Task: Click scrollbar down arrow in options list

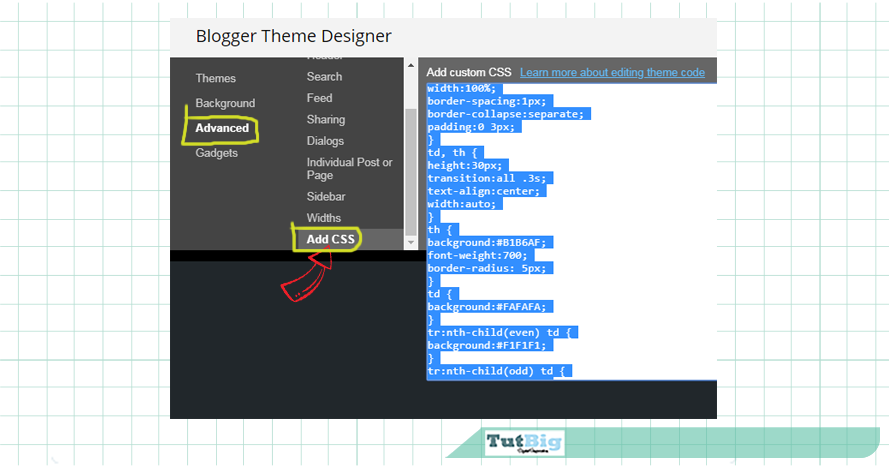Action: (410, 243)
